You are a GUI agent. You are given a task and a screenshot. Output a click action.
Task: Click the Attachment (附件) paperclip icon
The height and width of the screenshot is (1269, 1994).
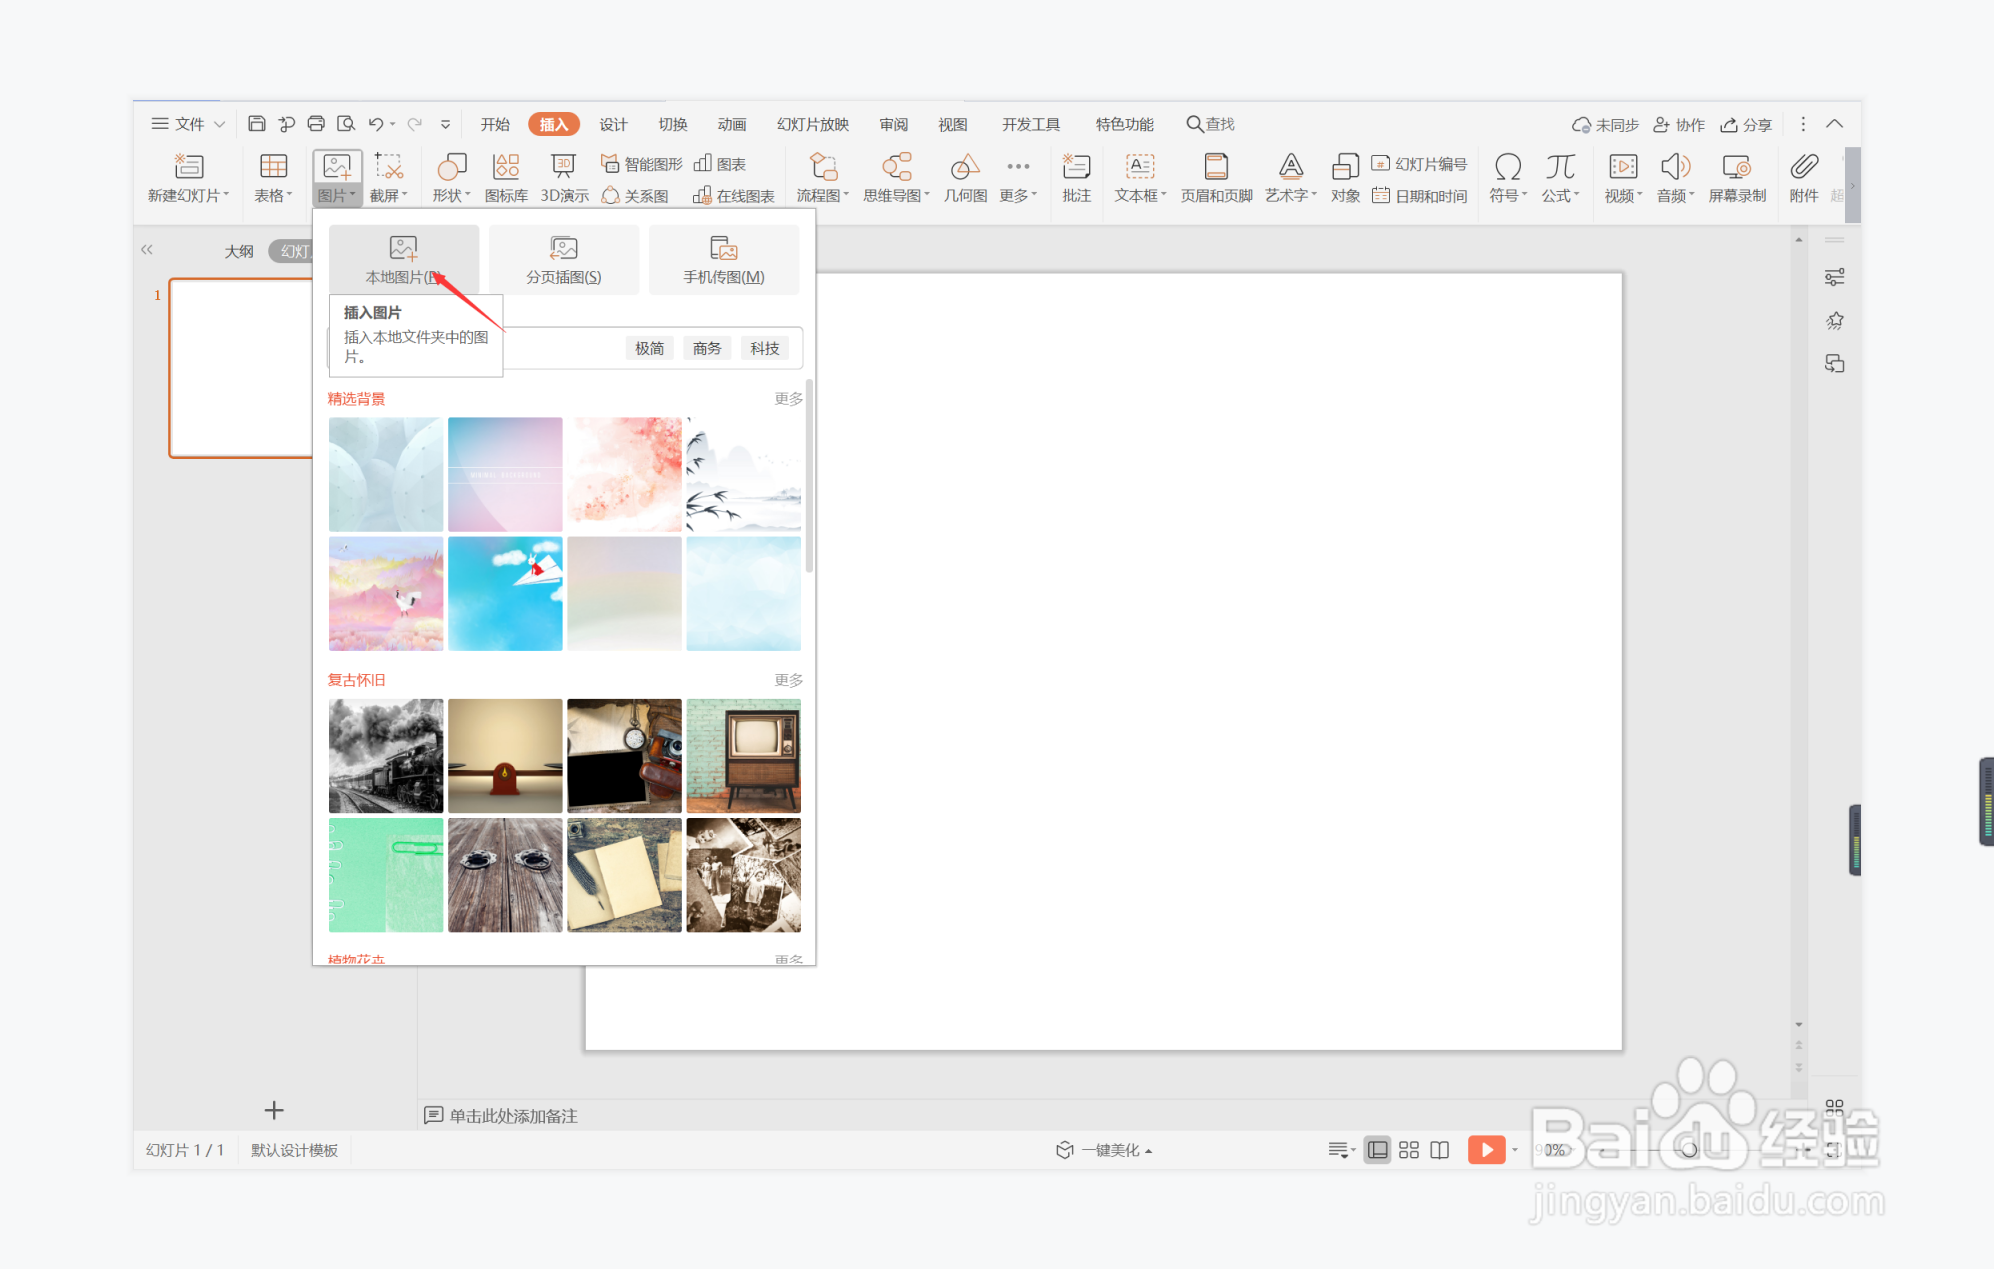(1804, 166)
